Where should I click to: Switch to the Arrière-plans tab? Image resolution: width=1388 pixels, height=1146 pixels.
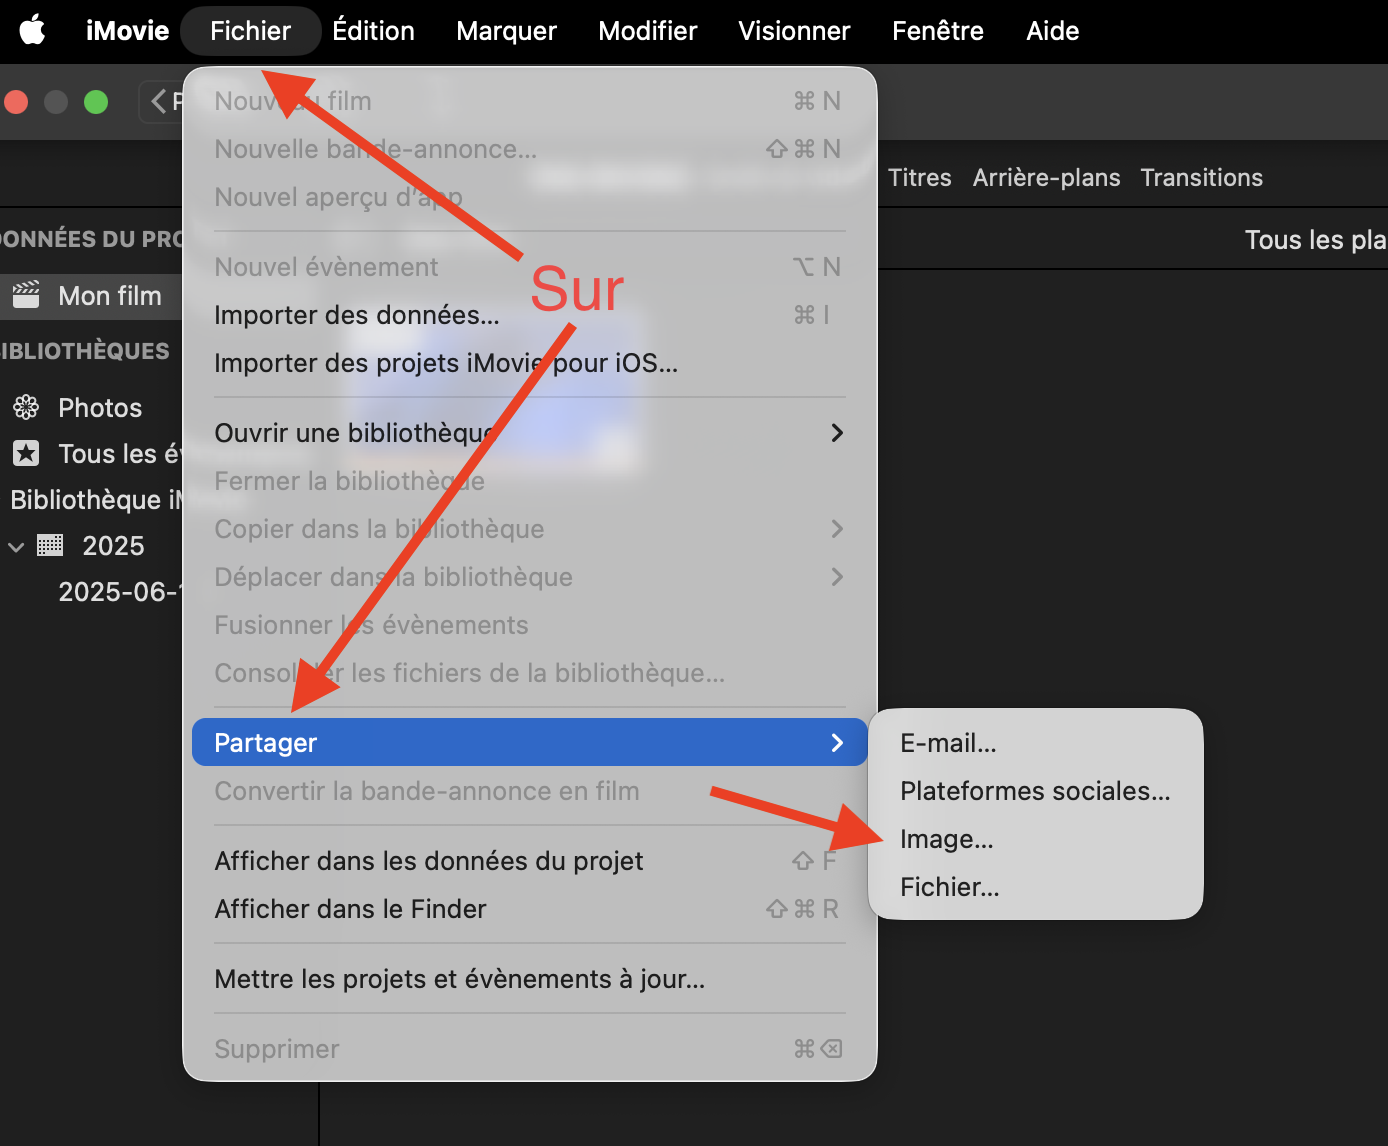coord(1046,178)
